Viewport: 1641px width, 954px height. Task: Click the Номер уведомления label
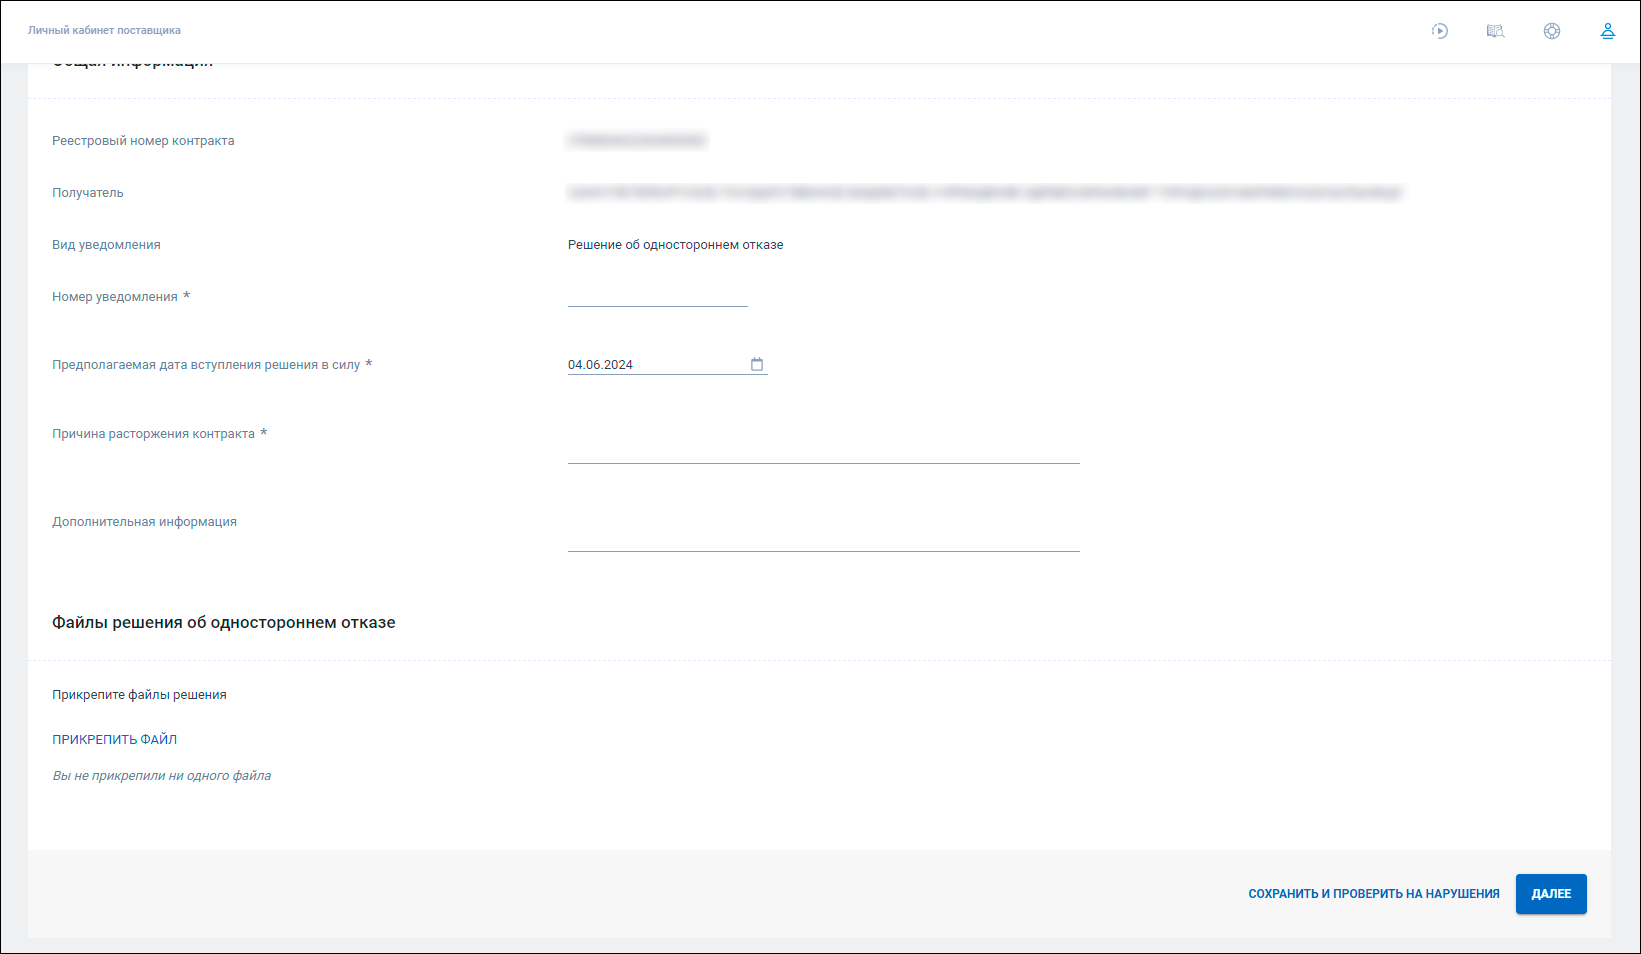pos(115,297)
